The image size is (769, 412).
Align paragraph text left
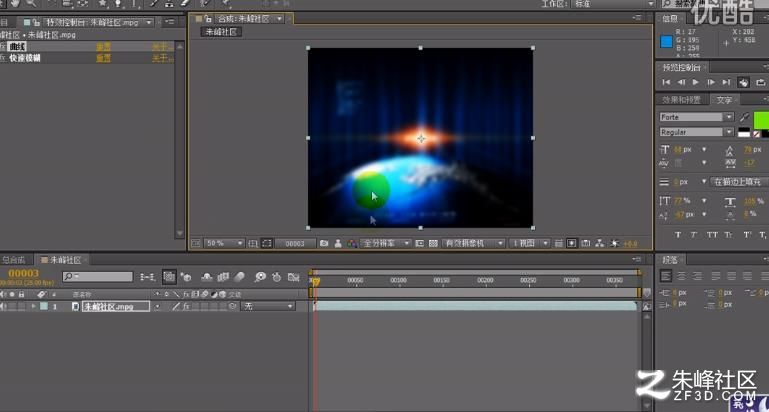[x=666, y=276]
